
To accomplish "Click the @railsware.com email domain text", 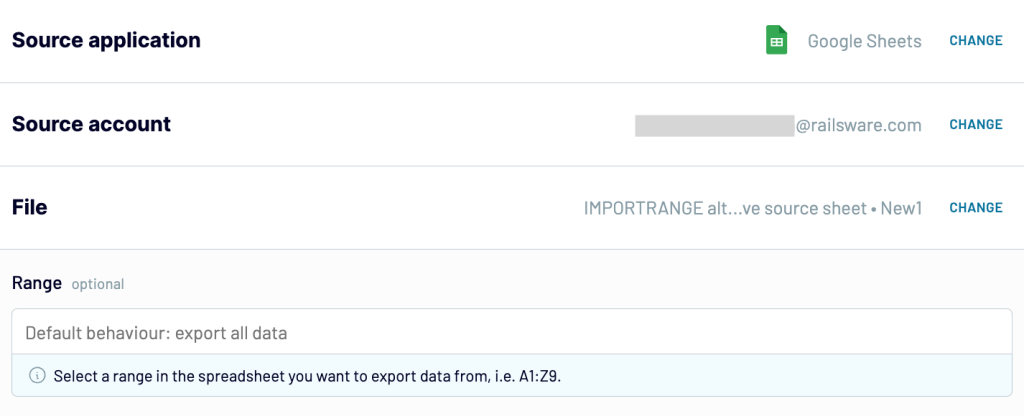I will [858, 125].
